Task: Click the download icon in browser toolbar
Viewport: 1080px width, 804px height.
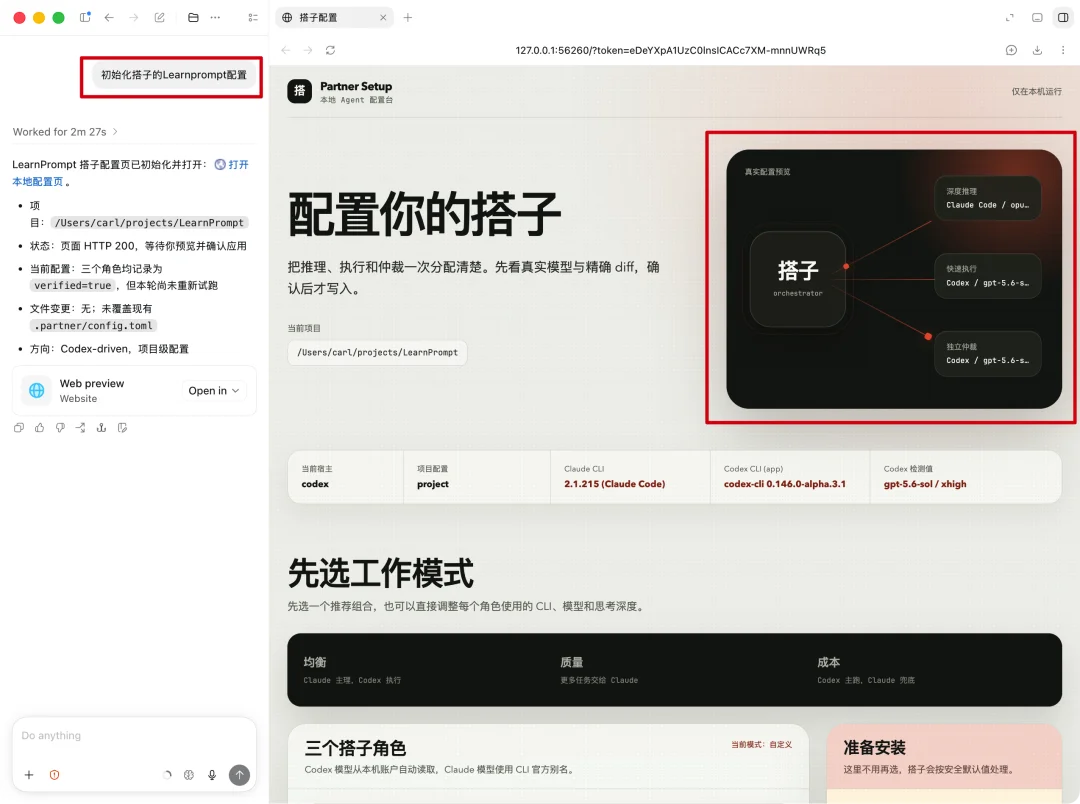Action: (1037, 50)
